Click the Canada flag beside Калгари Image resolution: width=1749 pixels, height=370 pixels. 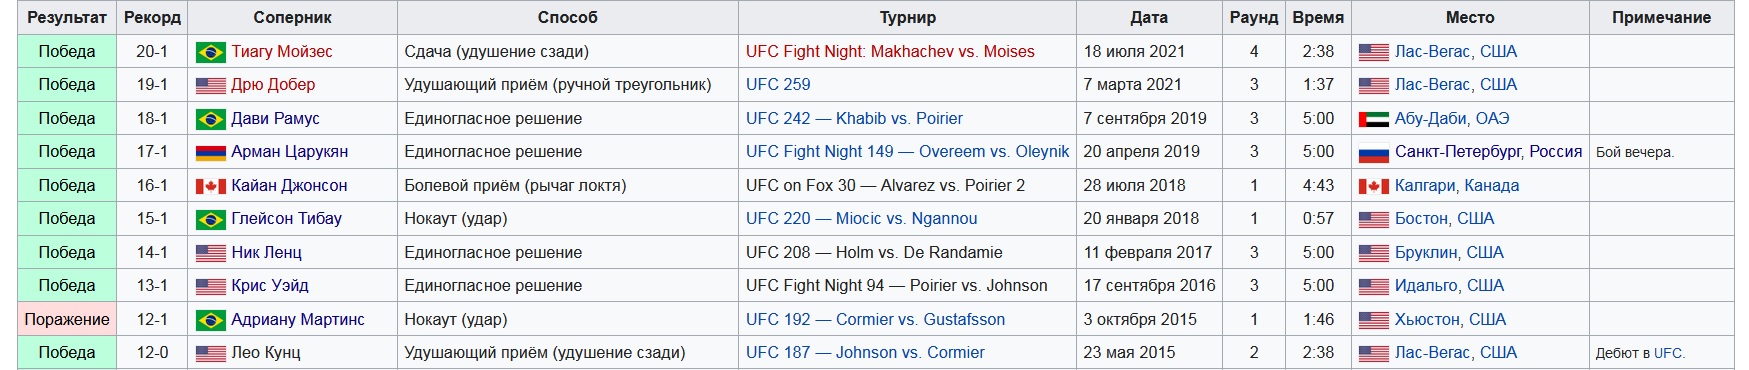tap(1373, 186)
